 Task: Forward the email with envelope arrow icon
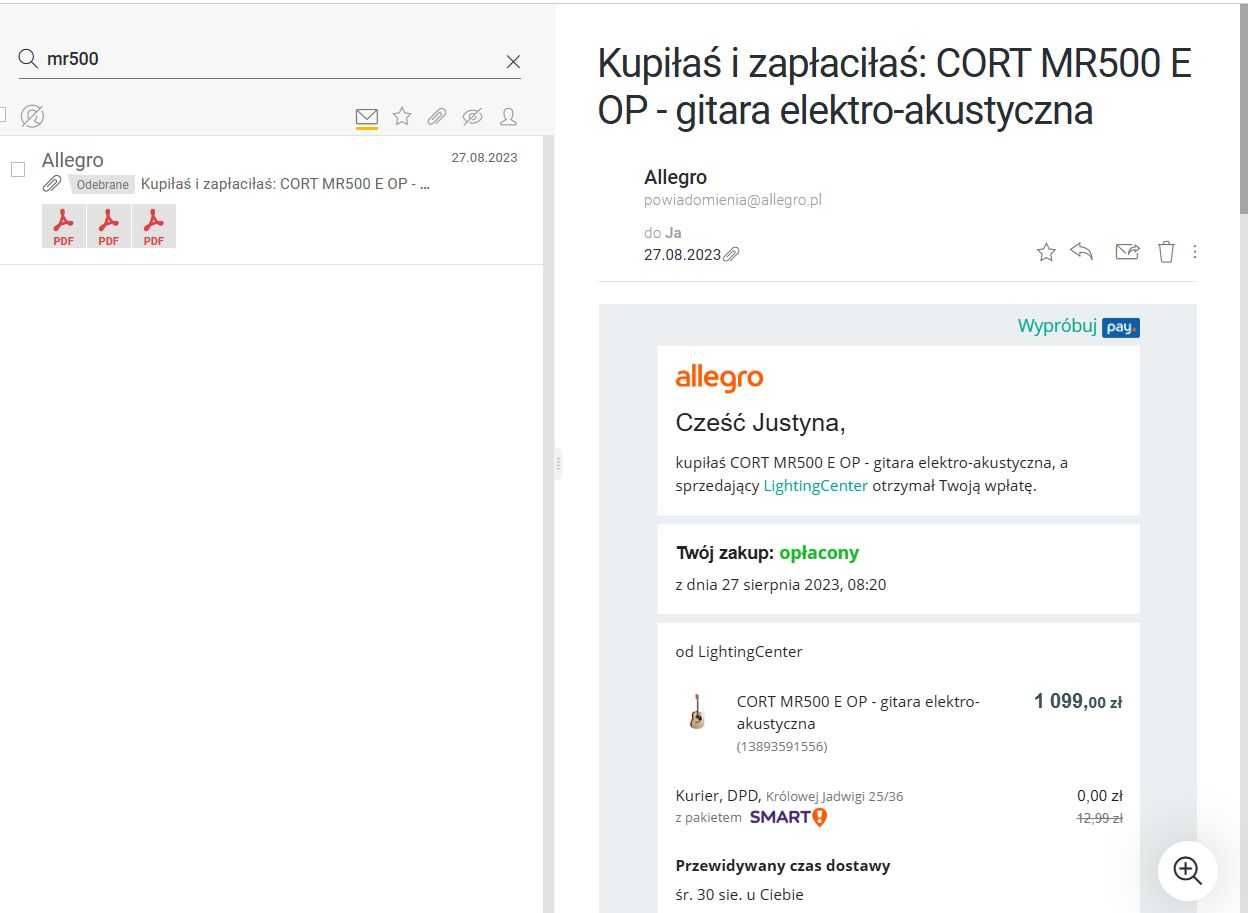pyautogui.click(x=1127, y=252)
